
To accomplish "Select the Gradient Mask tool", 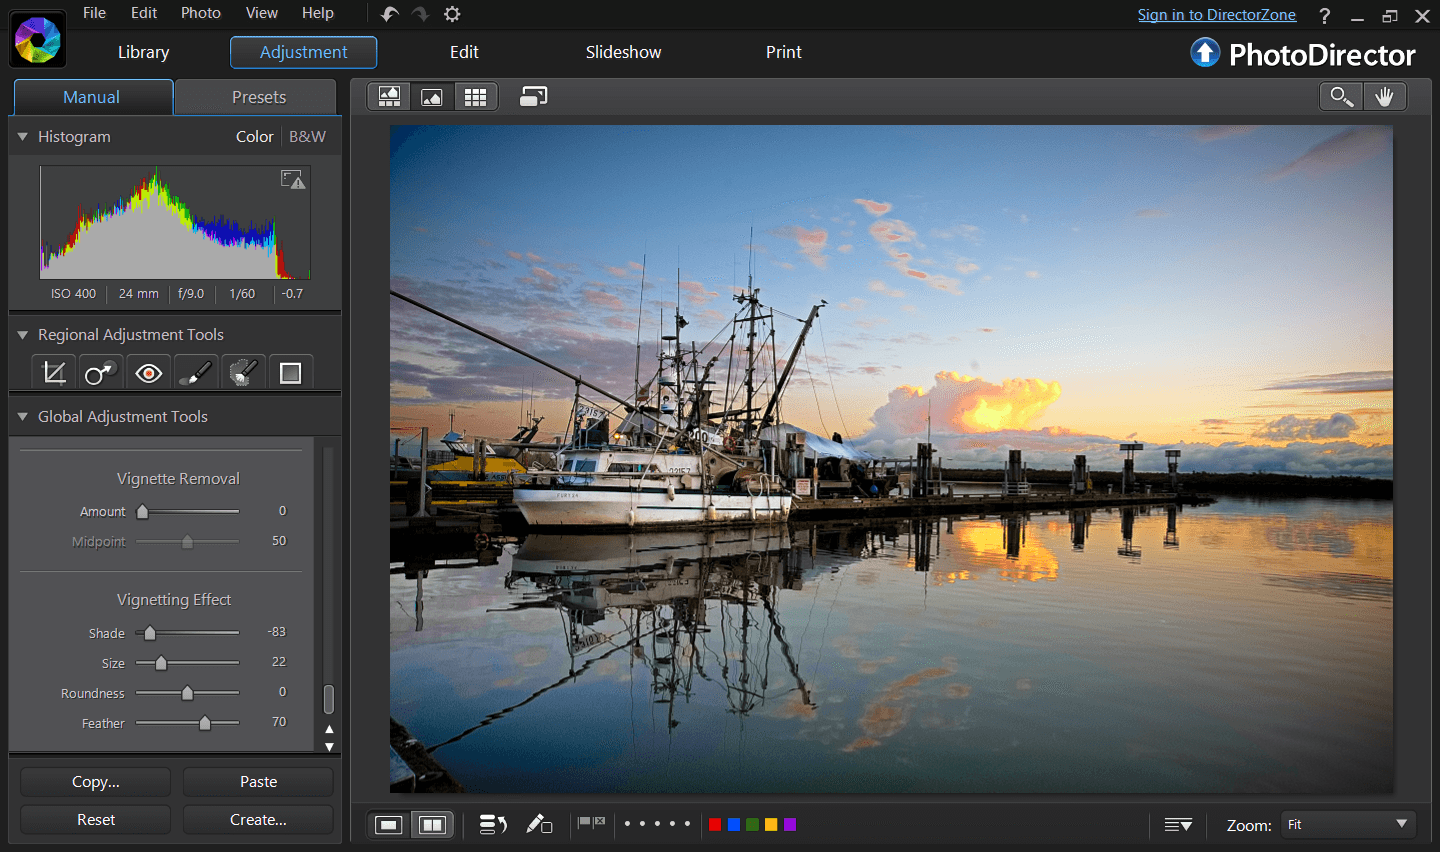I will [291, 373].
